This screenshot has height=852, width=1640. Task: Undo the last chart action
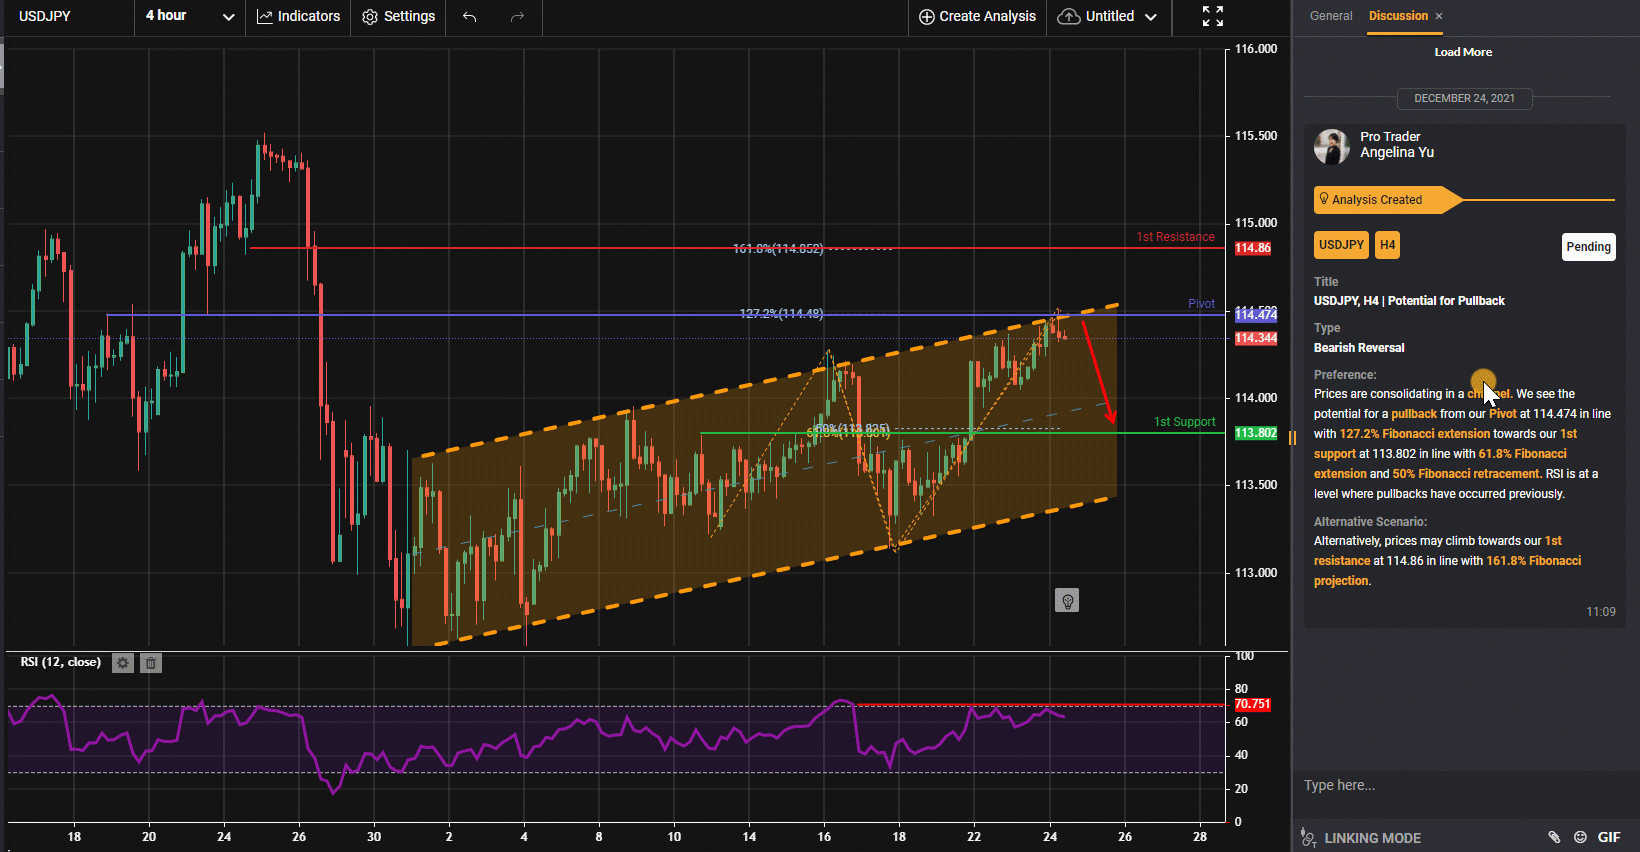(x=469, y=16)
